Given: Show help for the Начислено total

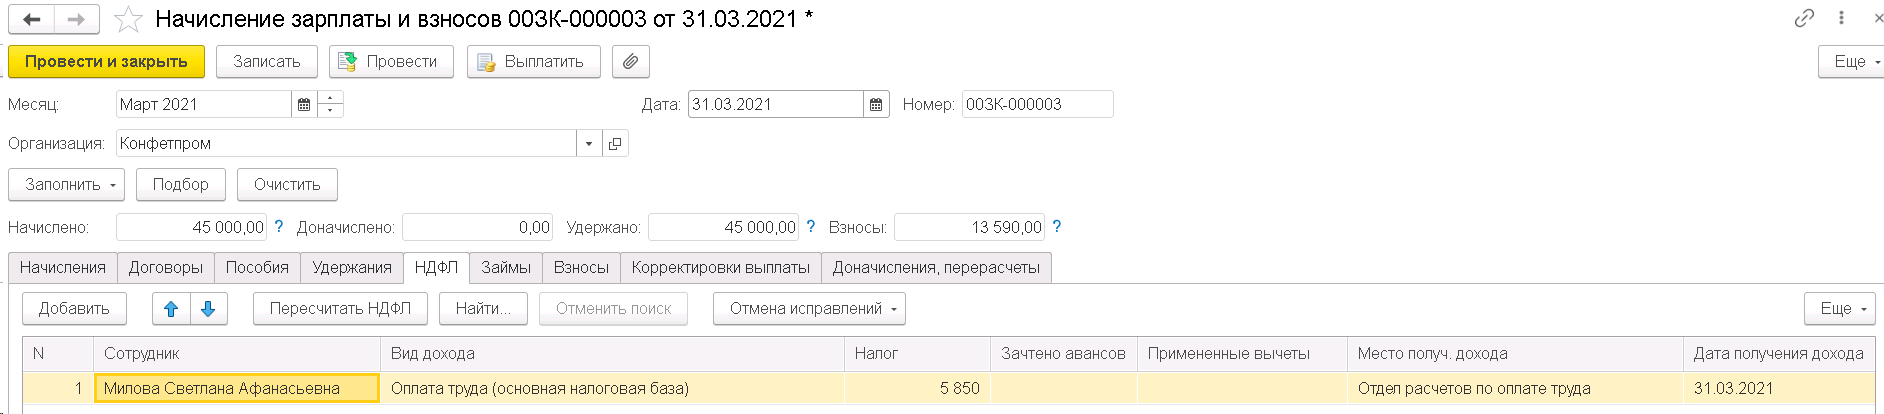Looking at the screenshot, I should click(279, 227).
